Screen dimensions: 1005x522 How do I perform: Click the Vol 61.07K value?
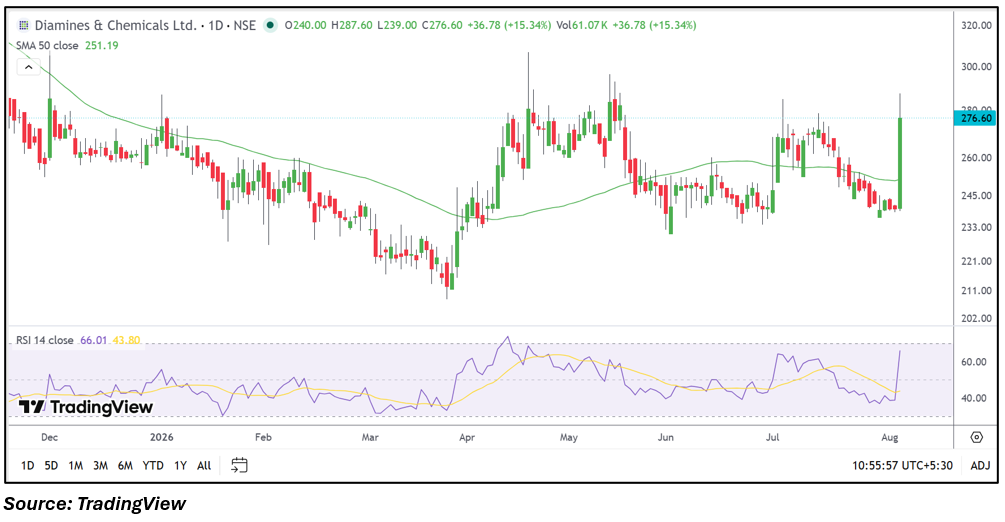[582, 26]
